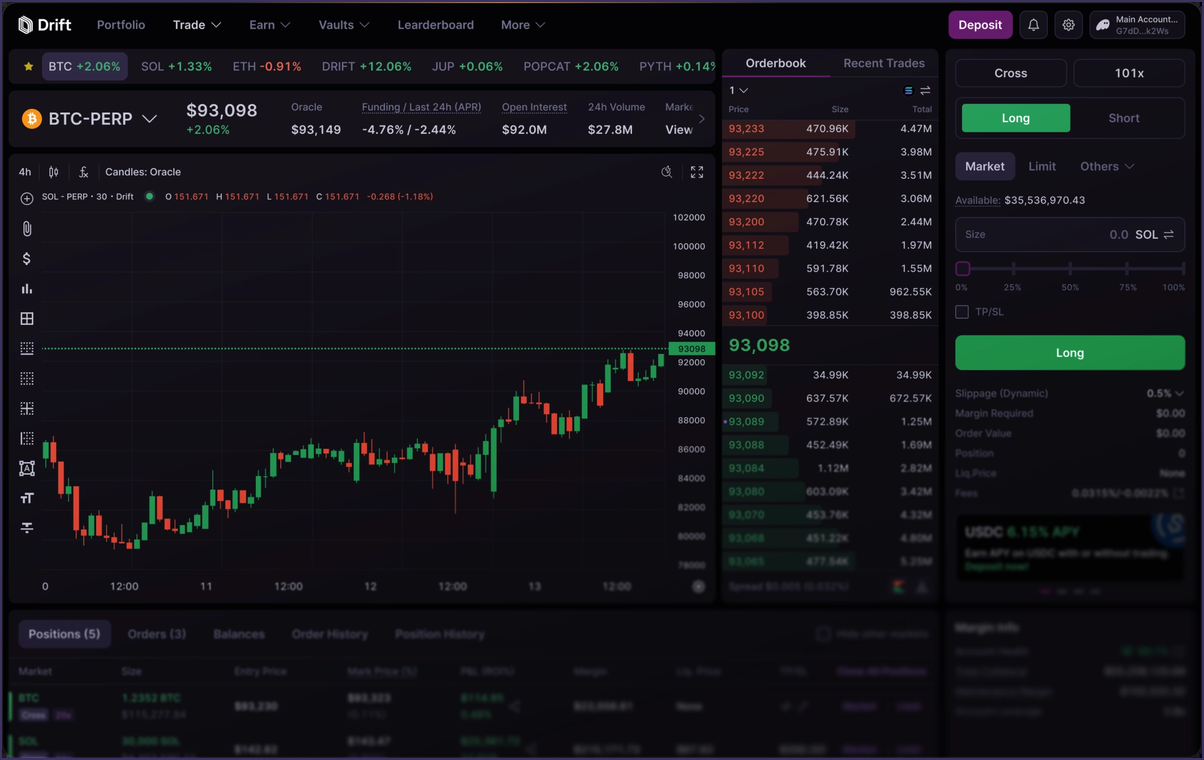Select ETH -0.91% ticker

pyautogui.click(x=267, y=67)
